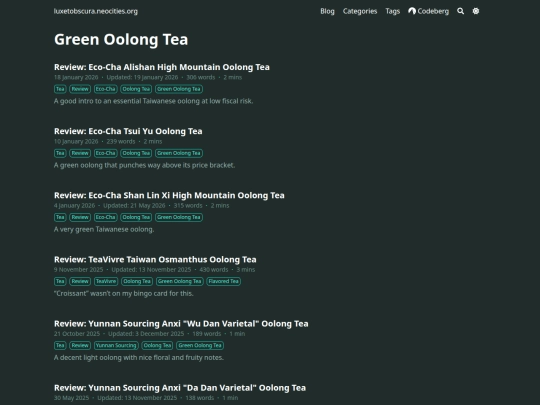Click text 'A very green Taiwanese oolong.'
The image size is (540, 405).
click(104, 229)
